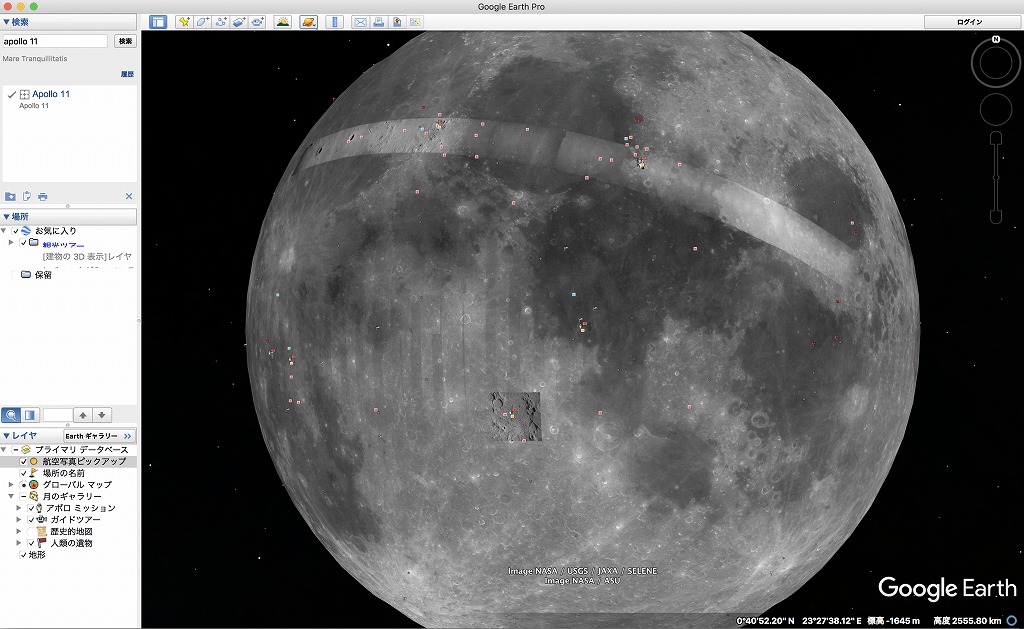Enable the 歴史的地図 layer checkbox
This screenshot has width=1024, height=629.
pos(31,532)
